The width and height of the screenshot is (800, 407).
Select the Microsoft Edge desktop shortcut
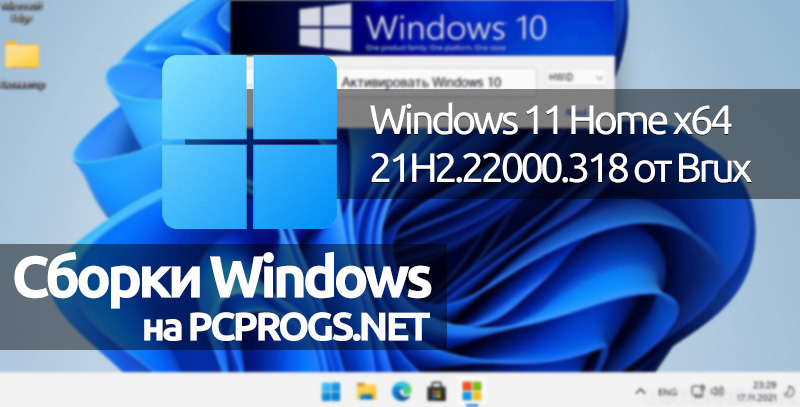(x=20, y=12)
